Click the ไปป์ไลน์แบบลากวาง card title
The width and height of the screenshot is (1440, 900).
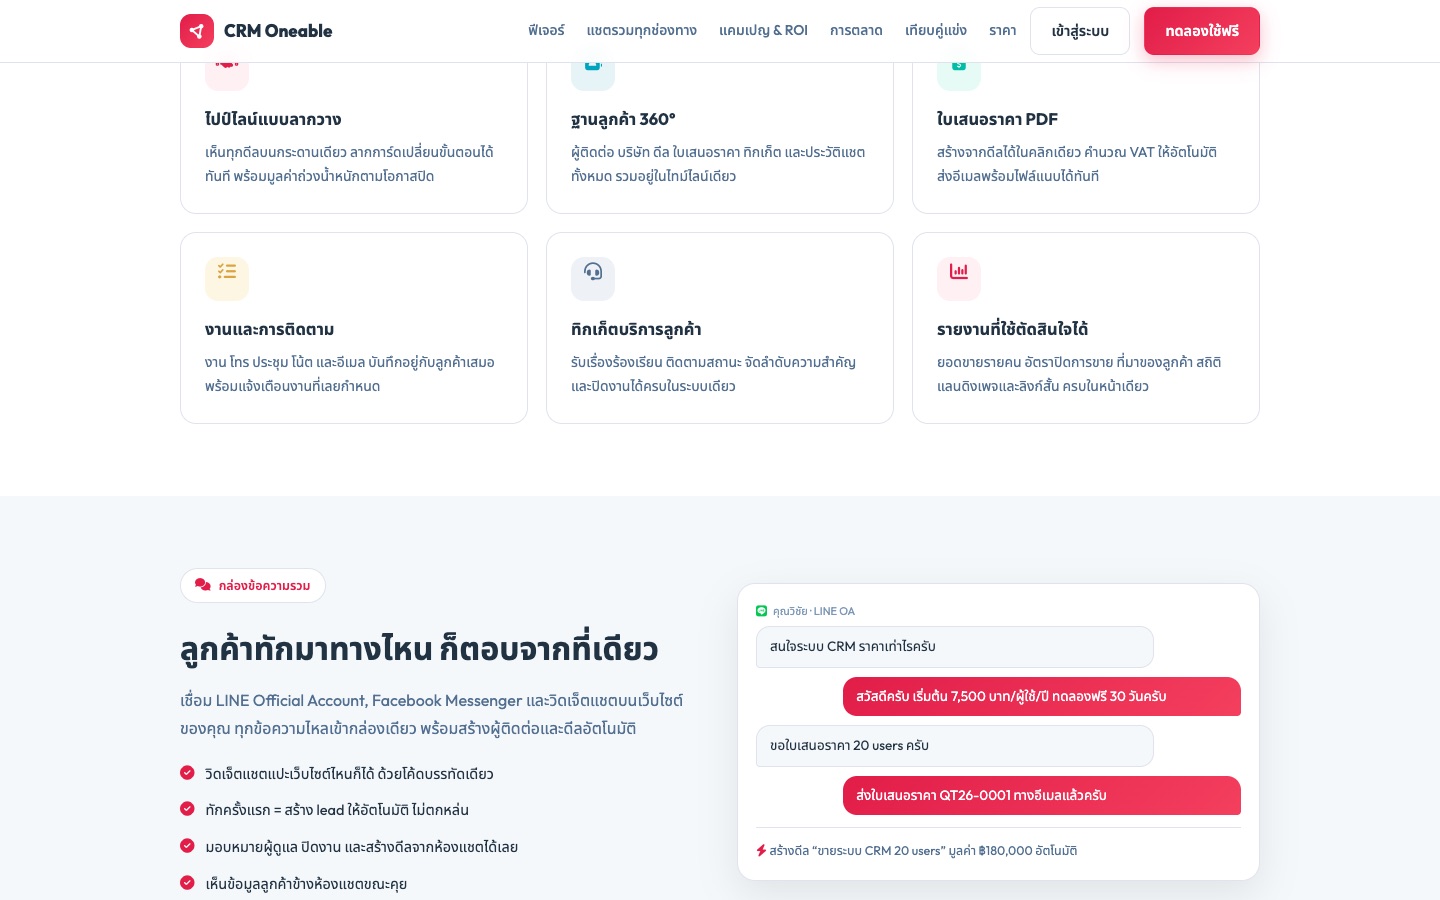(x=273, y=119)
